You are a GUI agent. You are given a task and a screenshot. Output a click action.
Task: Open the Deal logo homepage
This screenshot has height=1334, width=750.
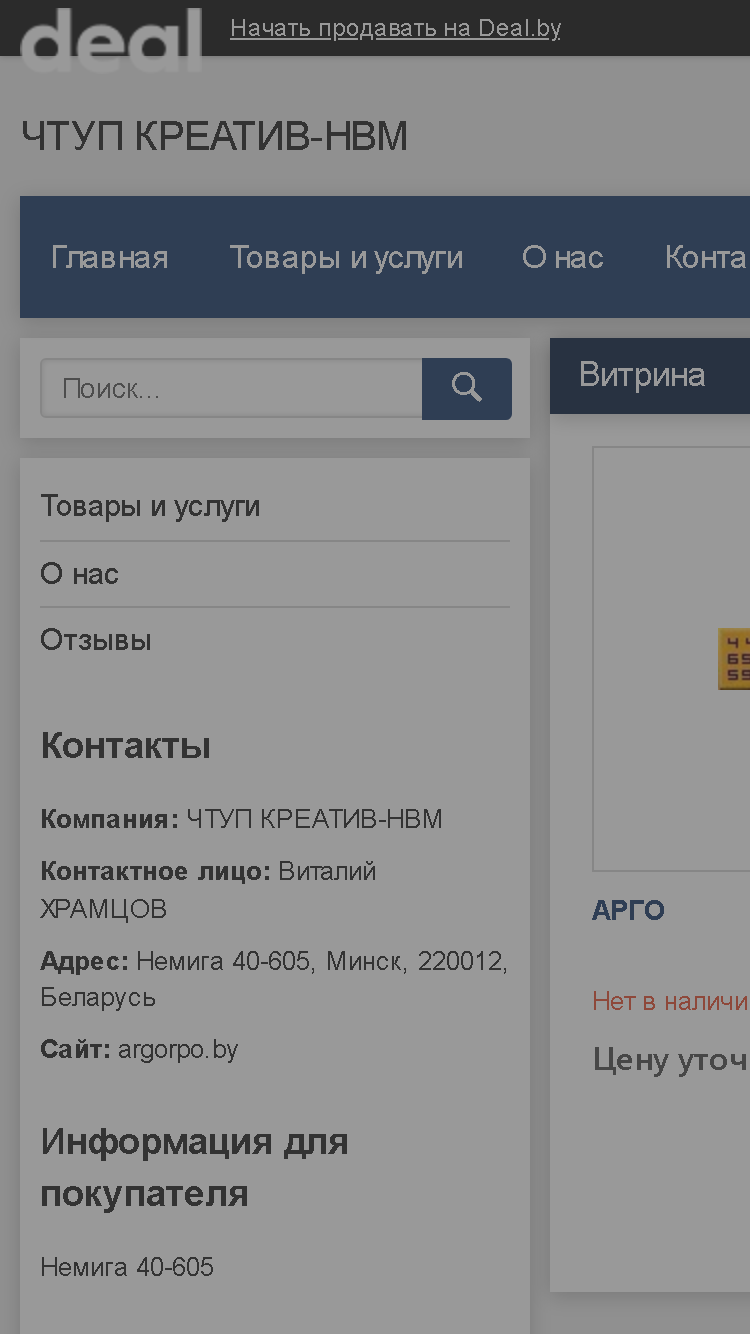point(111,38)
